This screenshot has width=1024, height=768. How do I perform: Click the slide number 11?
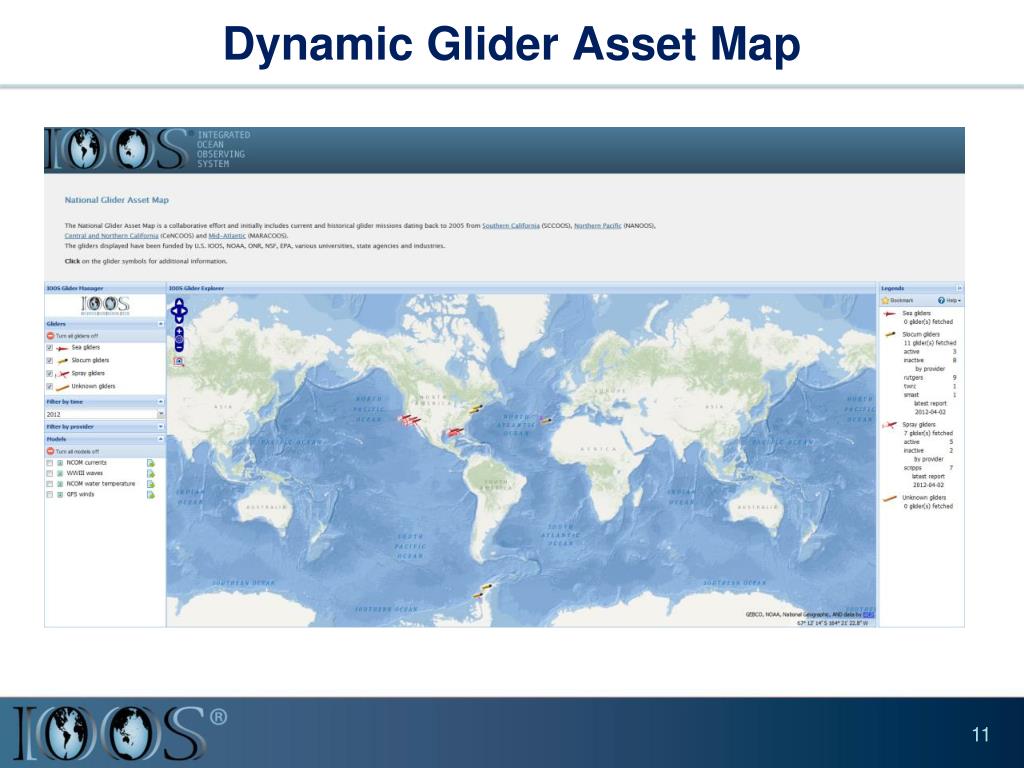[980, 735]
